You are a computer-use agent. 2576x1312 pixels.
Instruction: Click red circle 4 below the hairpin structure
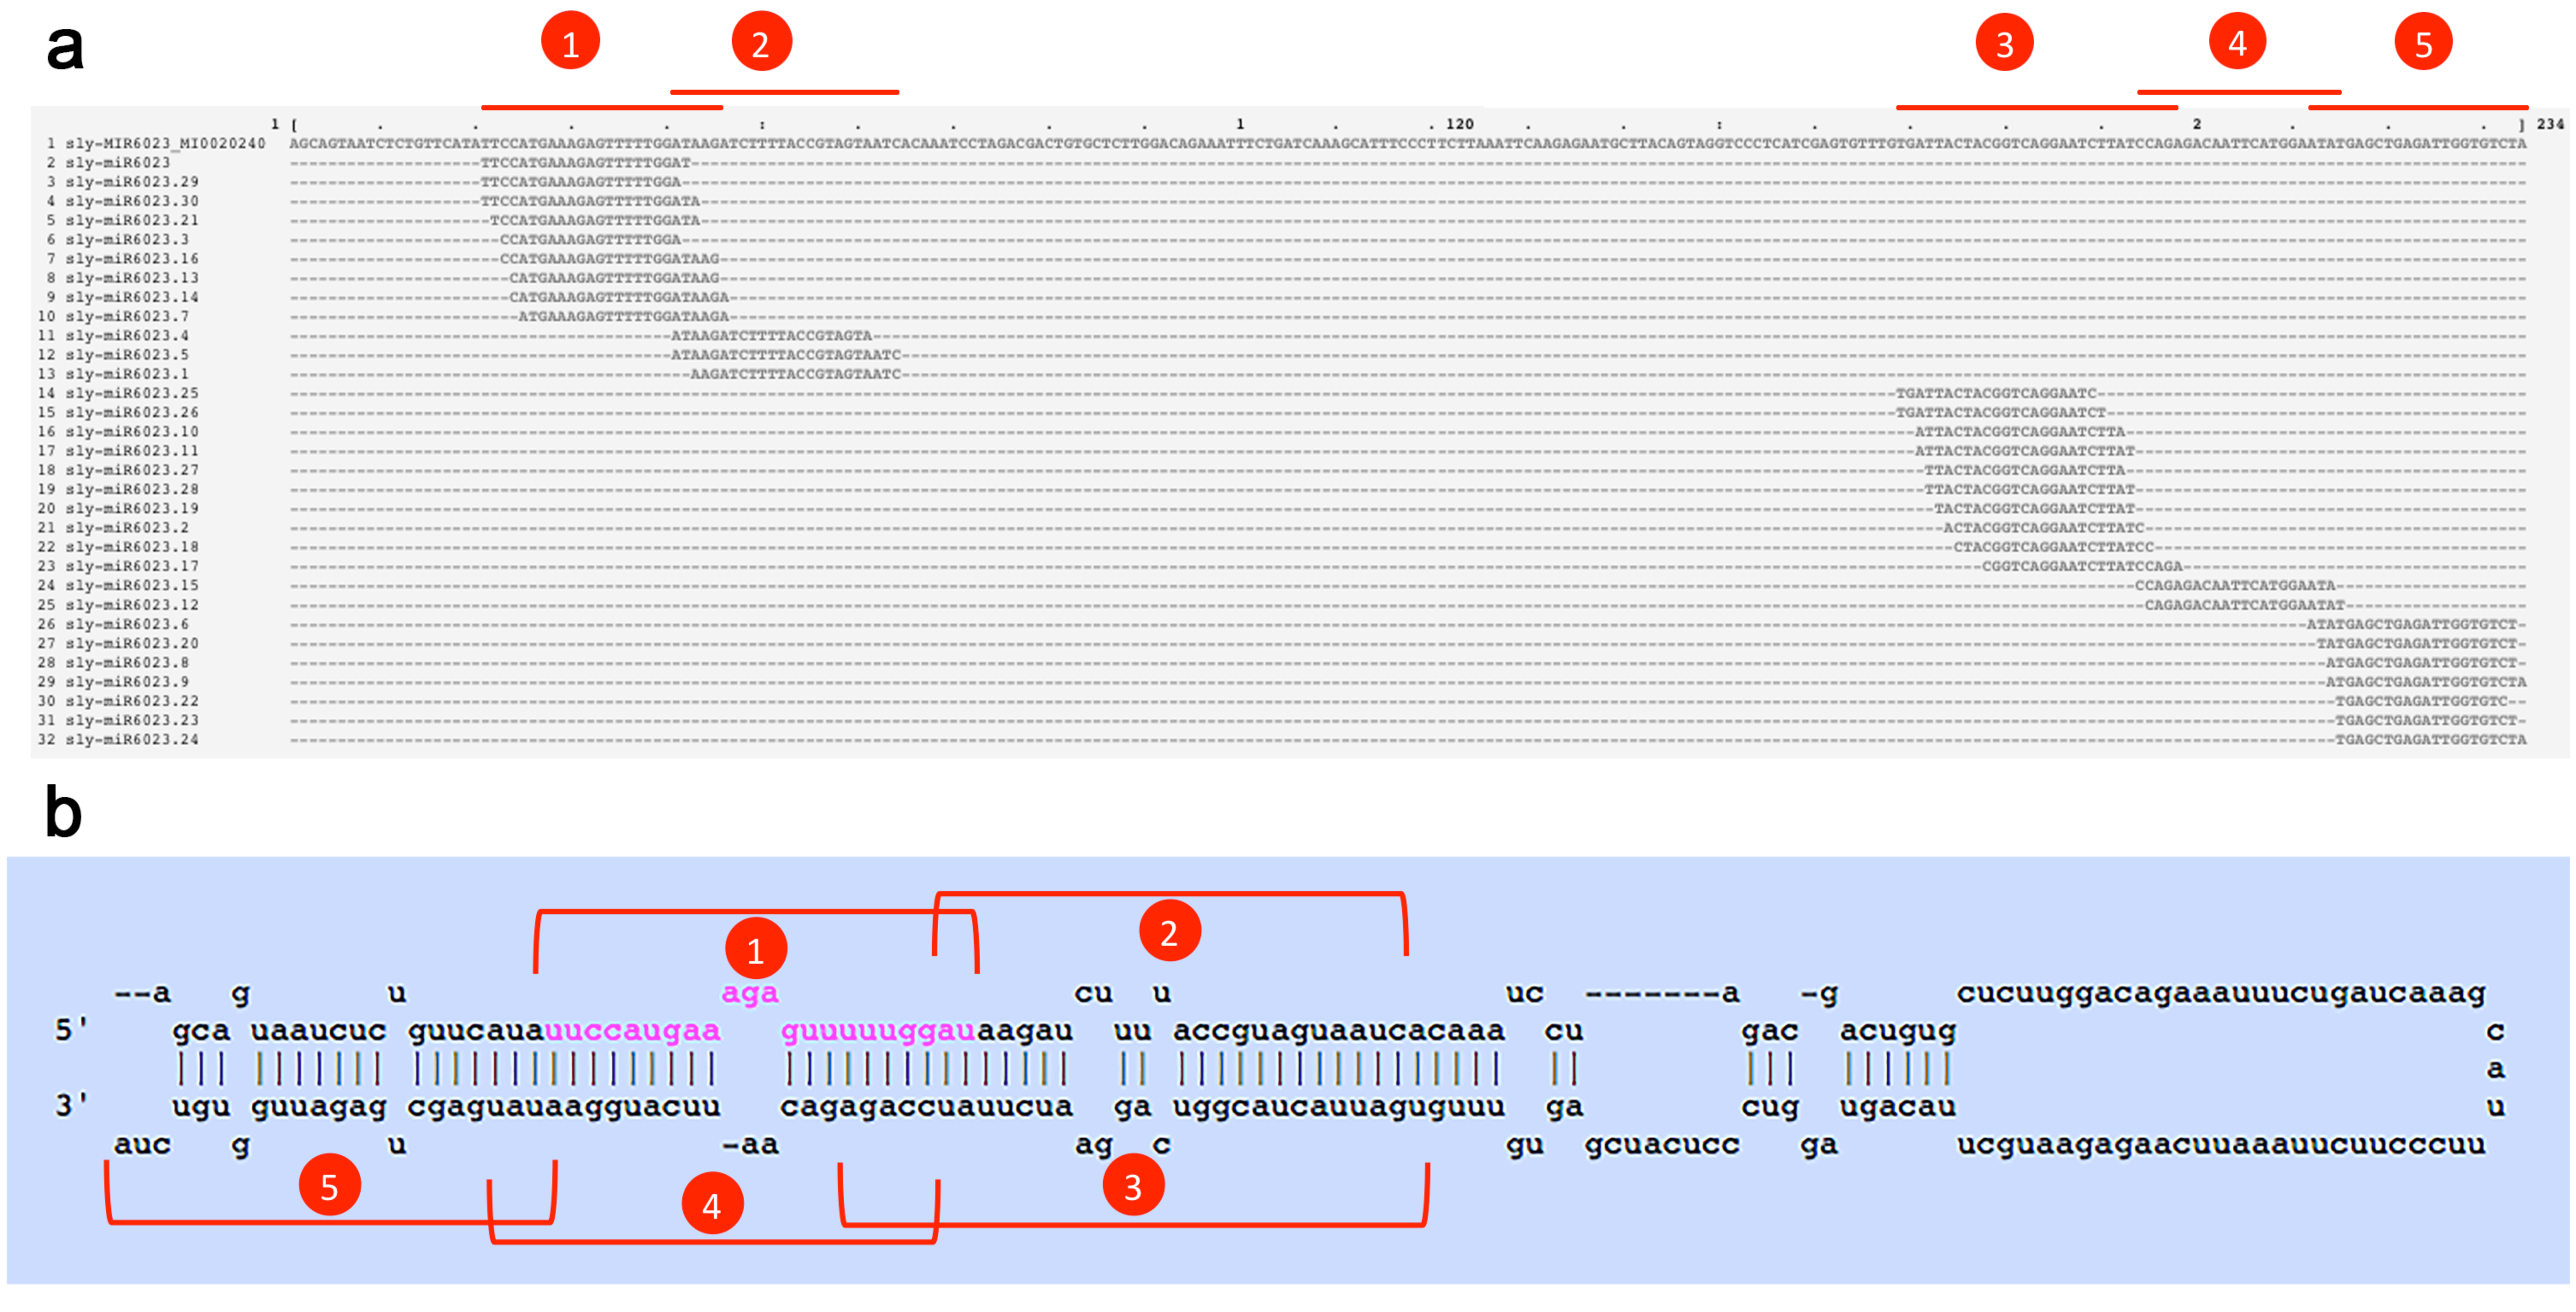(x=712, y=1204)
